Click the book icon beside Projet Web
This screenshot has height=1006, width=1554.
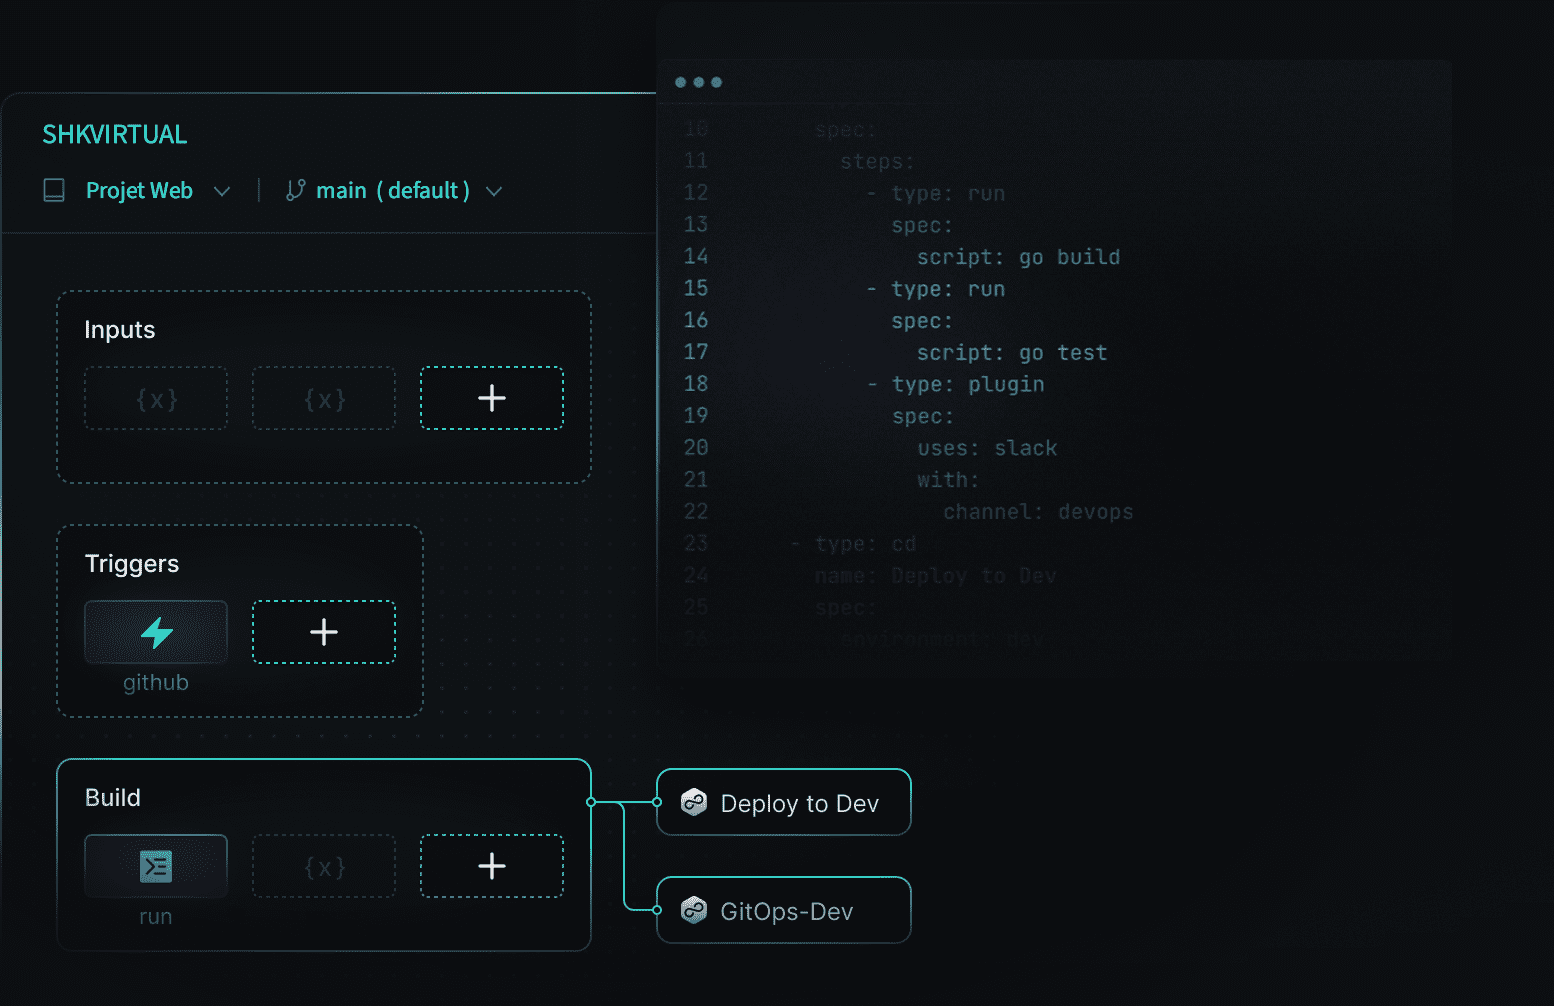(x=54, y=191)
